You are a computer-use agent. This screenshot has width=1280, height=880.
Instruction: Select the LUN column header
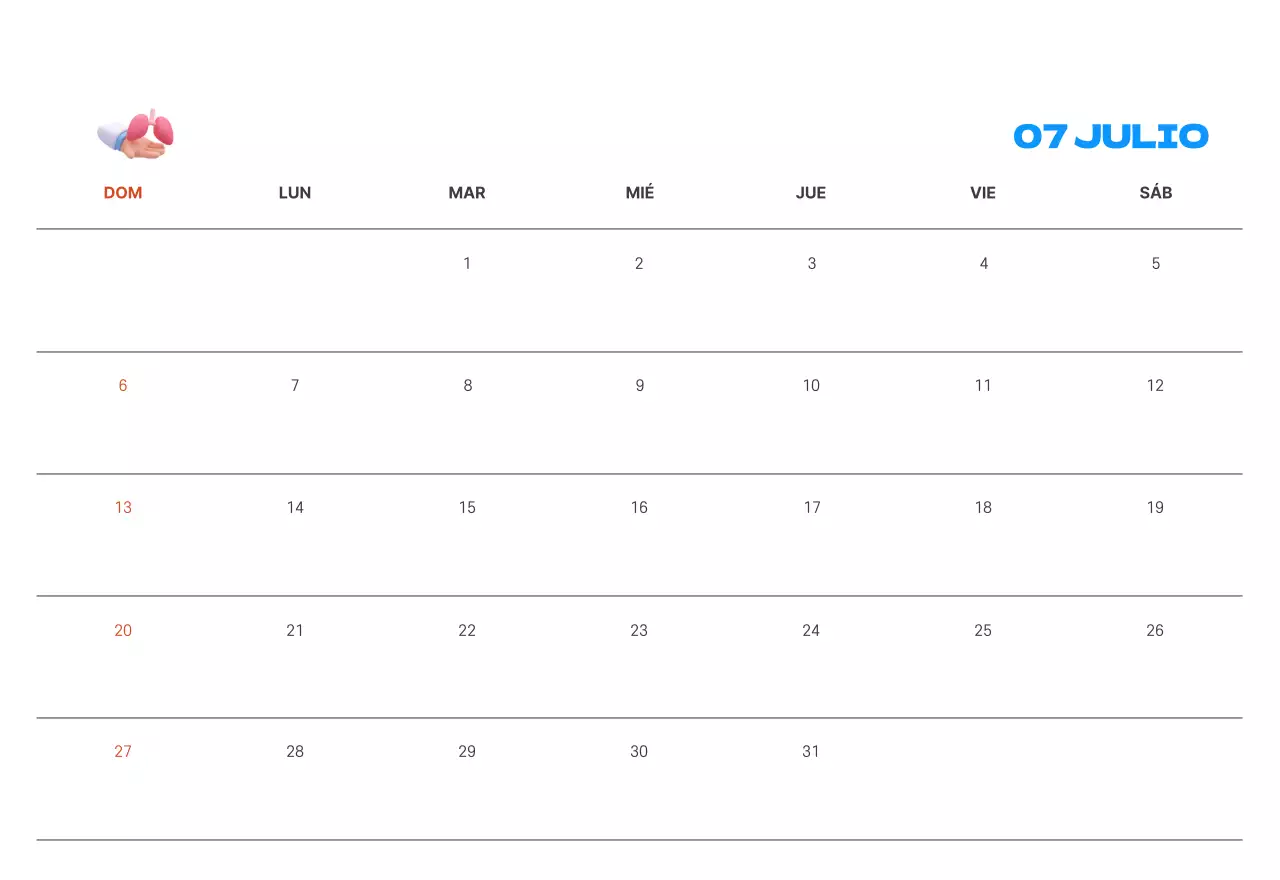point(295,193)
